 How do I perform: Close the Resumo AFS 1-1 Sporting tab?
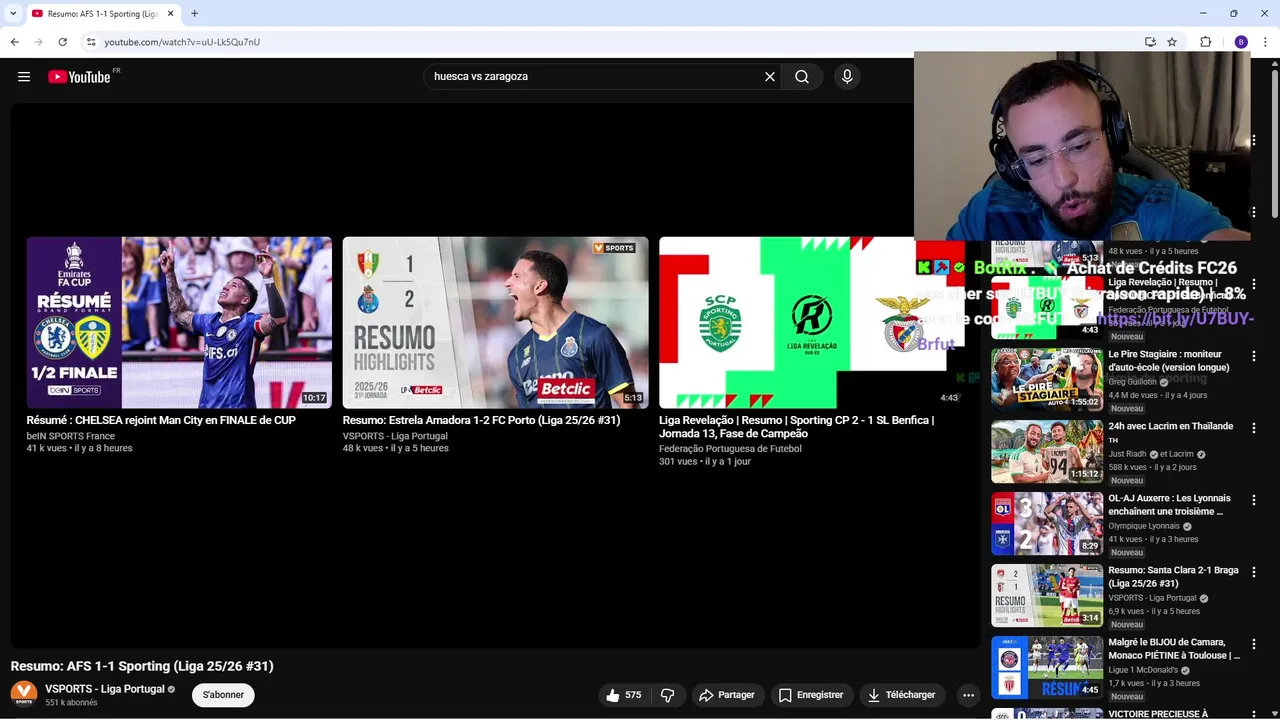coord(171,14)
